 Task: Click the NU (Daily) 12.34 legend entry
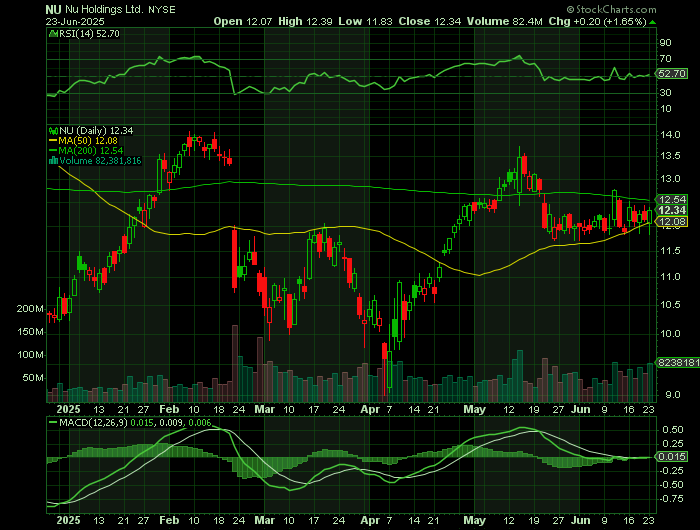click(x=96, y=131)
